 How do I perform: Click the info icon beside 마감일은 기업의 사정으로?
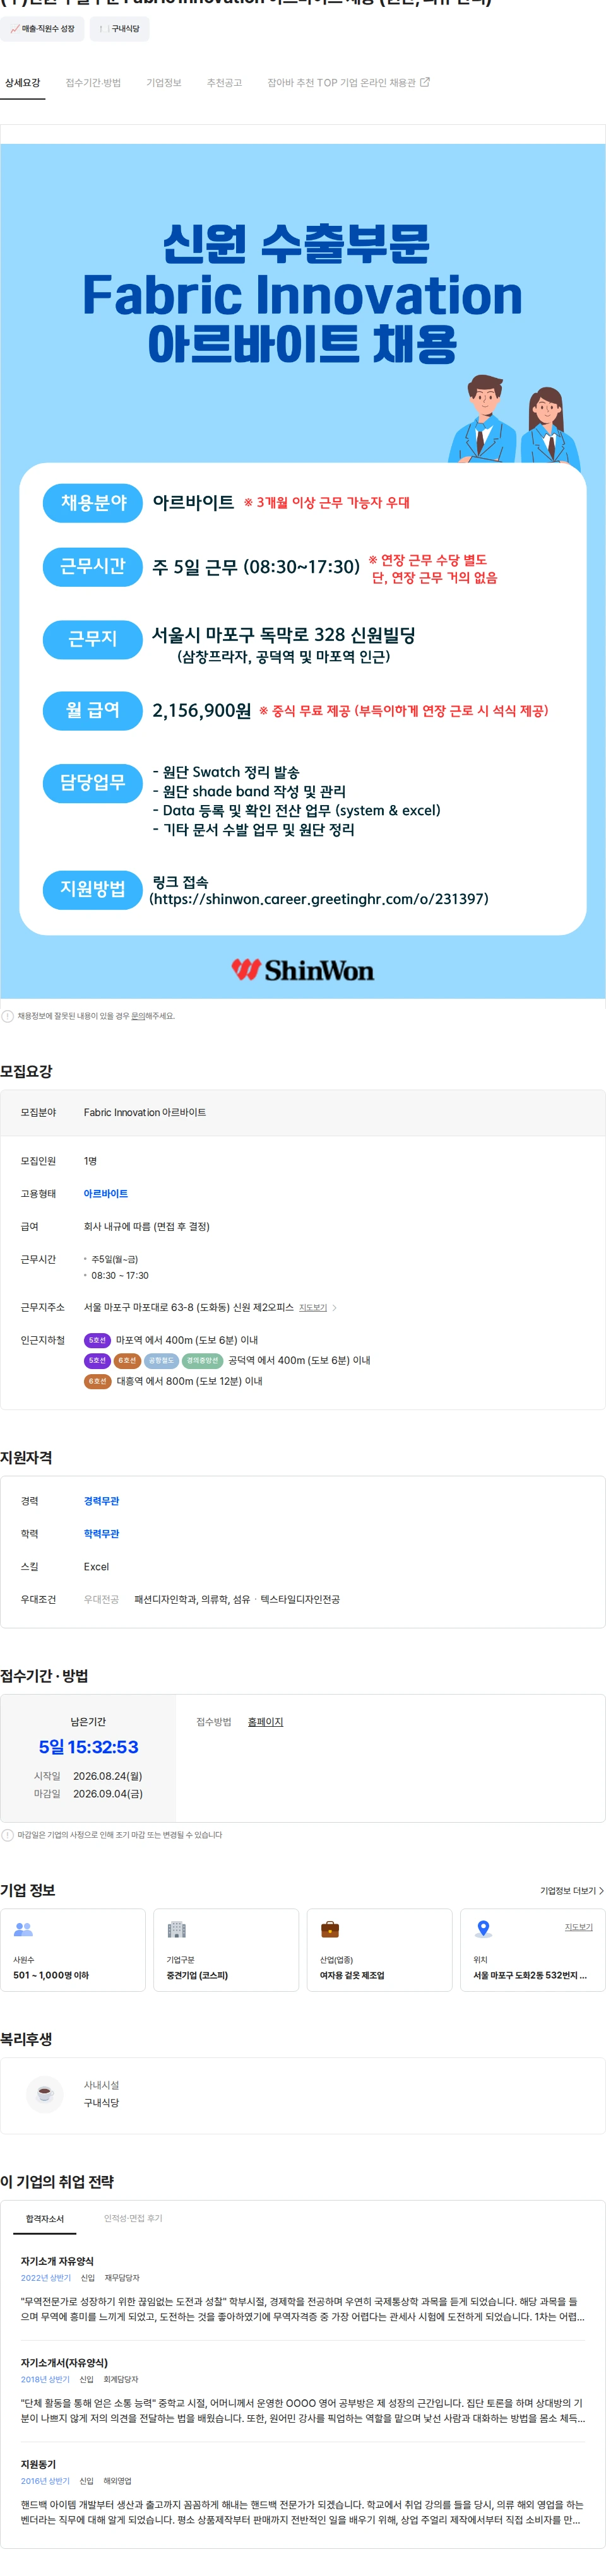coord(8,1835)
